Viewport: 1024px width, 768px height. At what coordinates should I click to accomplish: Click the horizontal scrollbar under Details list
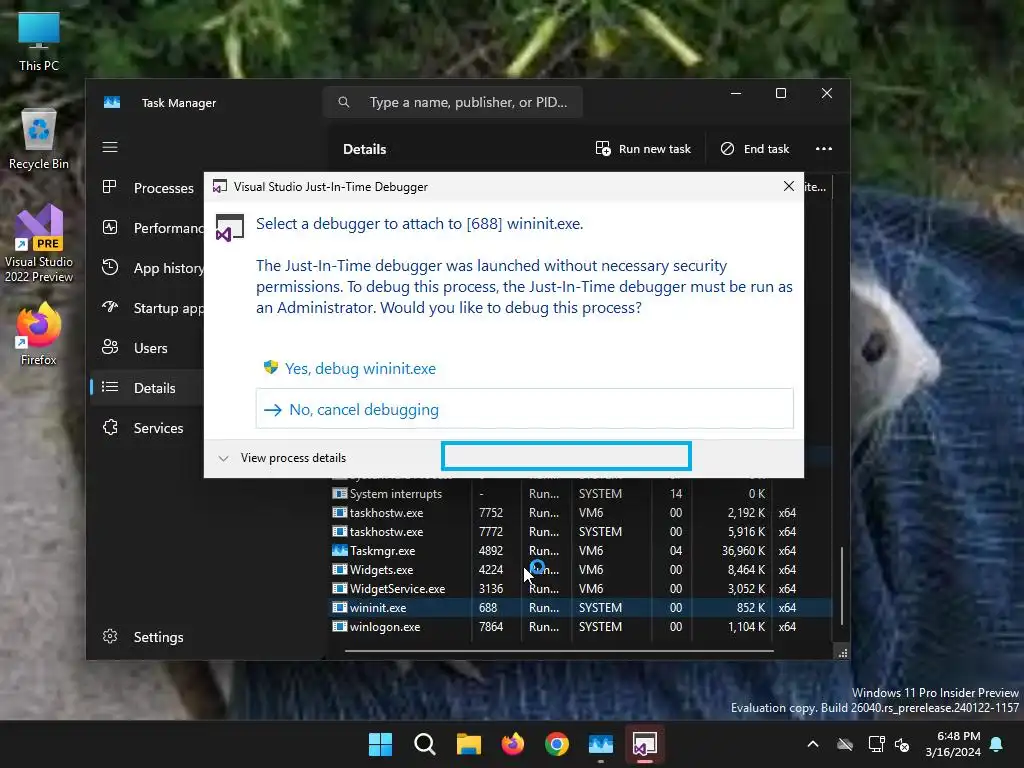pyautogui.click(x=559, y=650)
